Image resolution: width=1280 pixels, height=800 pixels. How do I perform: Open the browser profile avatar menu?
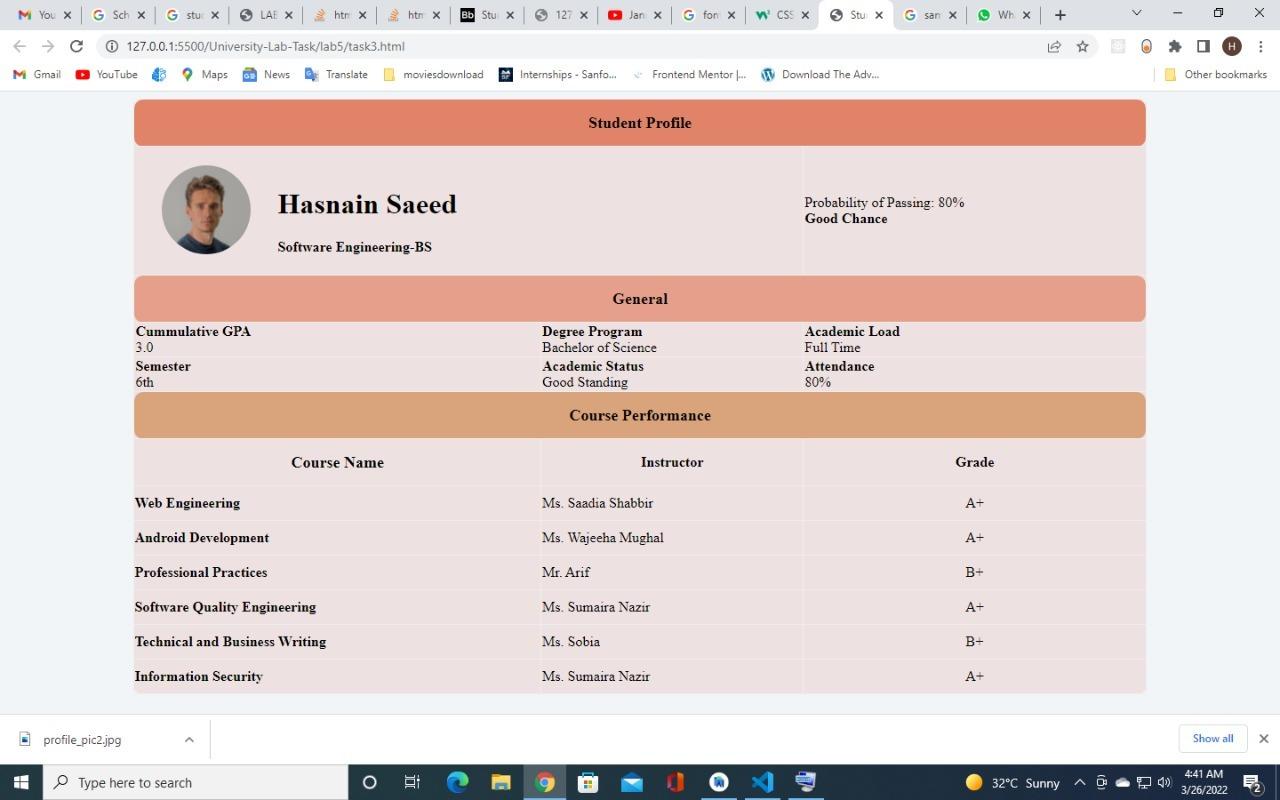(x=1231, y=46)
